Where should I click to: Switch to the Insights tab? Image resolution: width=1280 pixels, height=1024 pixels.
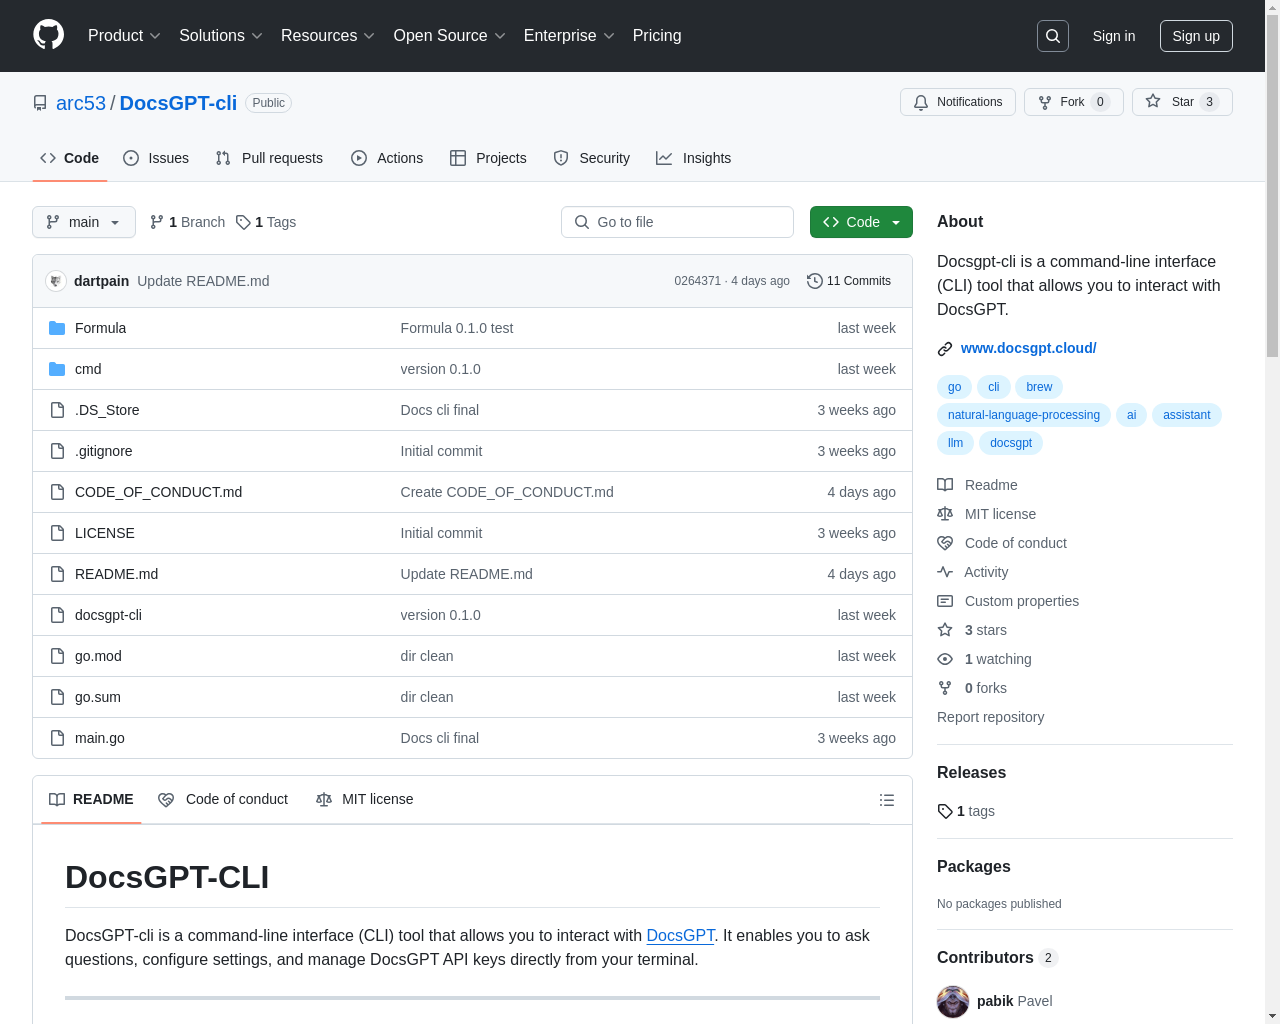click(694, 158)
